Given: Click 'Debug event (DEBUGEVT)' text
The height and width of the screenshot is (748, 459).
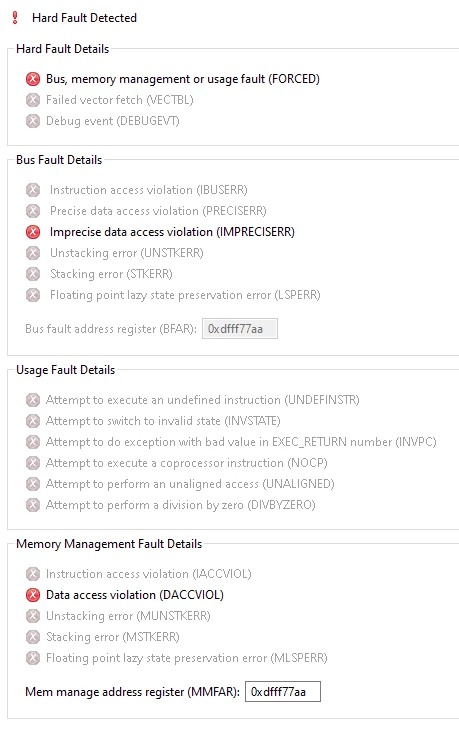Looking at the screenshot, I should tap(113, 121).
